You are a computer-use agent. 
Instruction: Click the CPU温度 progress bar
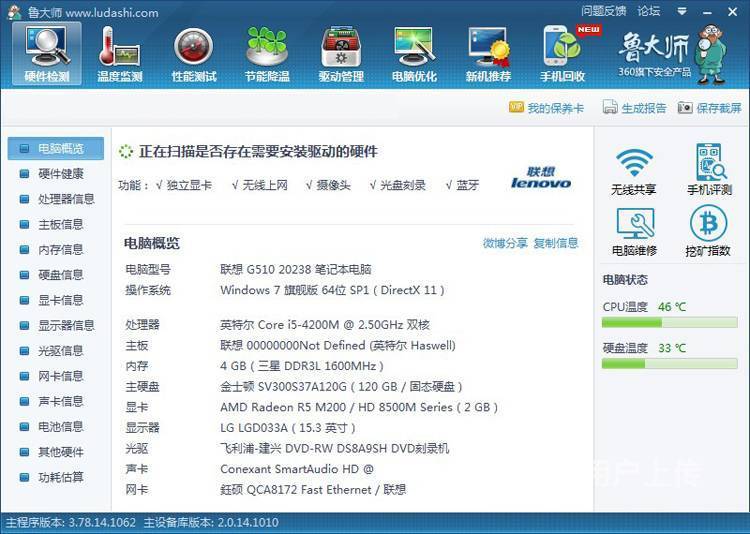[x=669, y=323]
